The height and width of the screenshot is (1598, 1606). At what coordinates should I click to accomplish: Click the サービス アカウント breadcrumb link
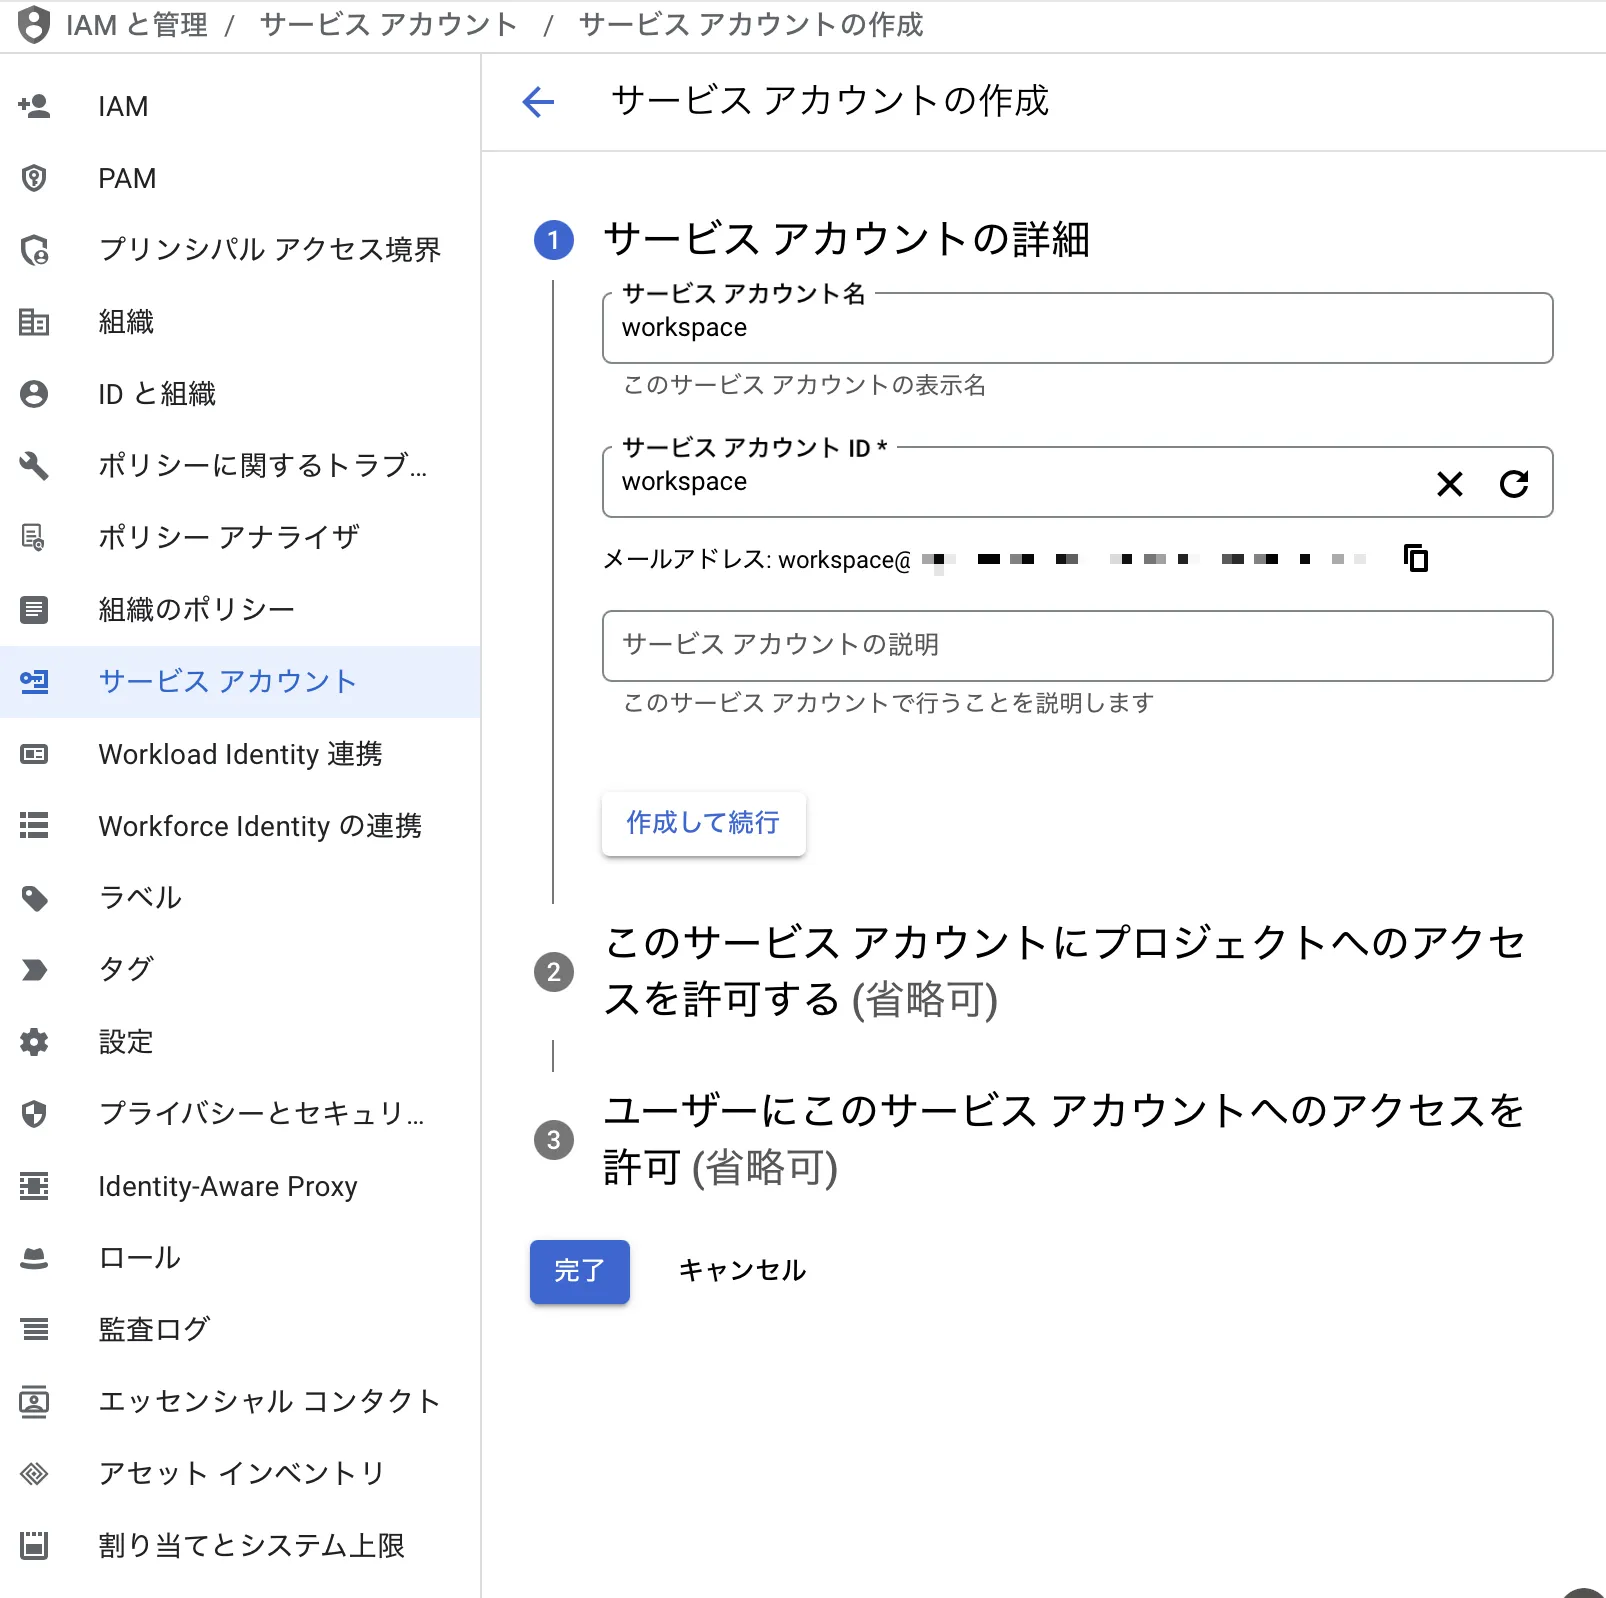(x=388, y=24)
